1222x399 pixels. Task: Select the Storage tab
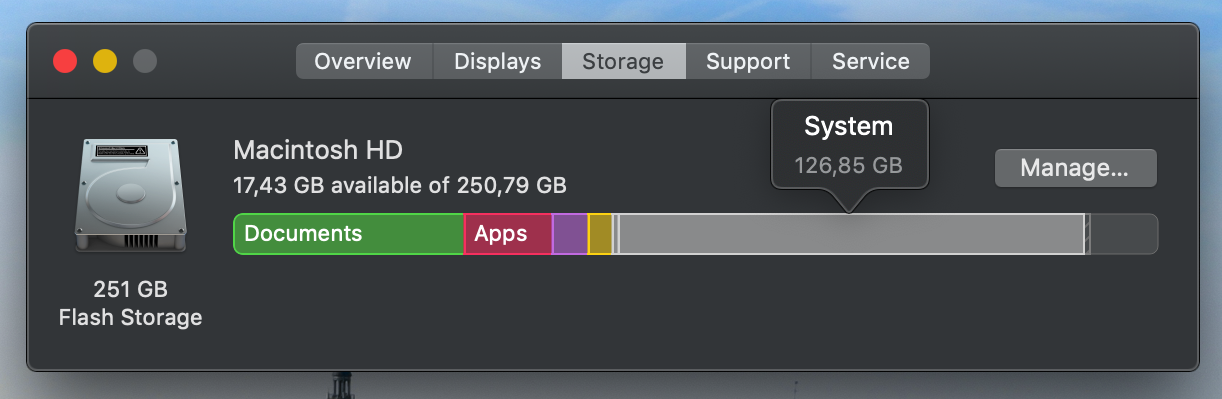point(623,61)
